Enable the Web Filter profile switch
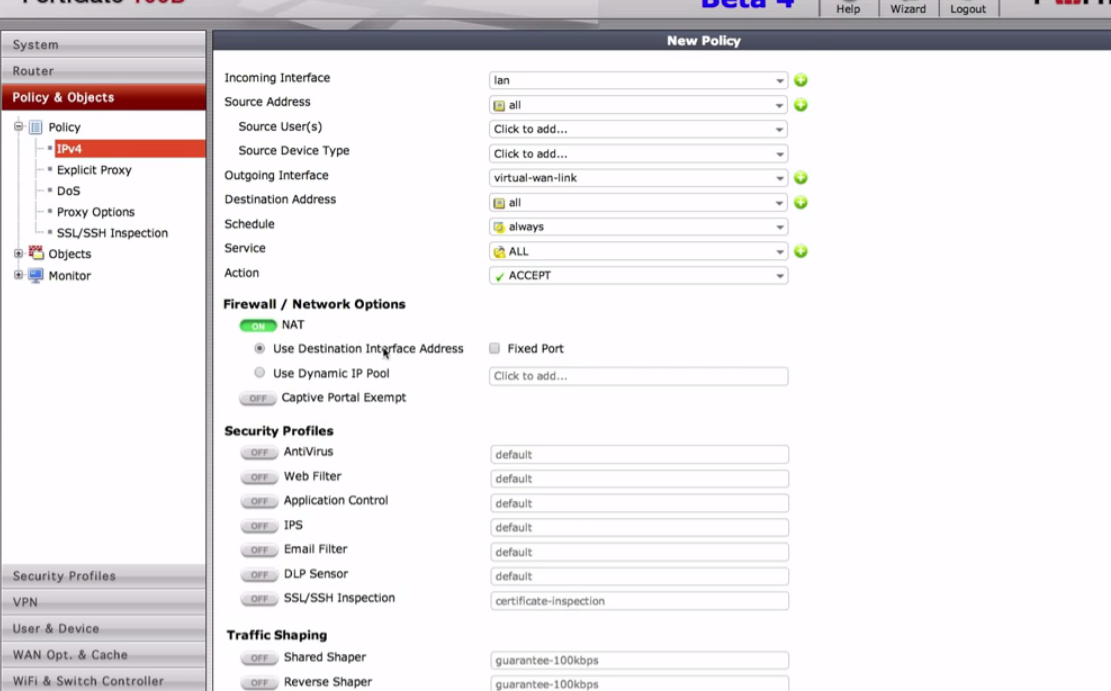This screenshot has width=1111, height=691. [259, 477]
